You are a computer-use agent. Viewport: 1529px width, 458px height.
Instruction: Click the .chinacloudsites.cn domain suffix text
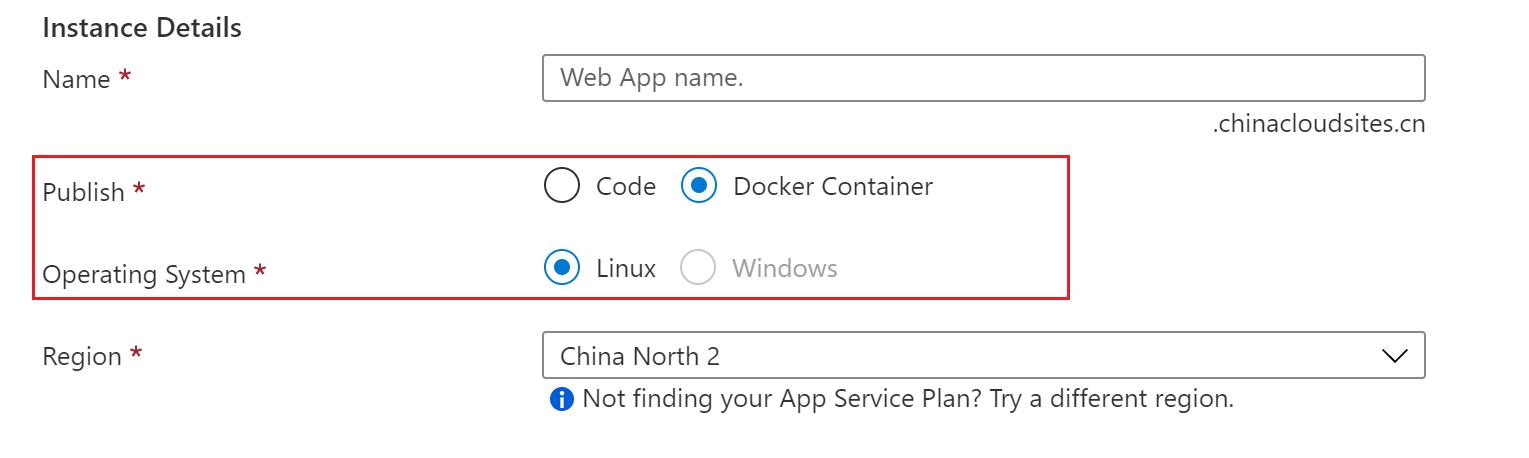click(x=1319, y=125)
